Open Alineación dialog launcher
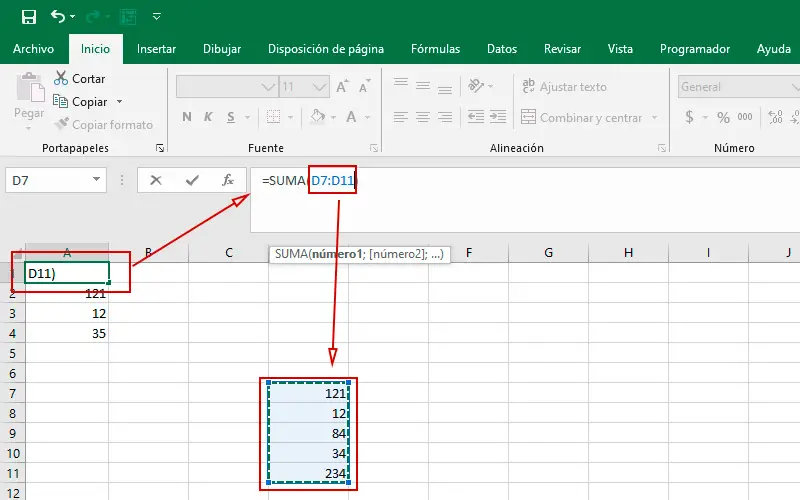This screenshot has width=800, height=500. tap(662, 148)
